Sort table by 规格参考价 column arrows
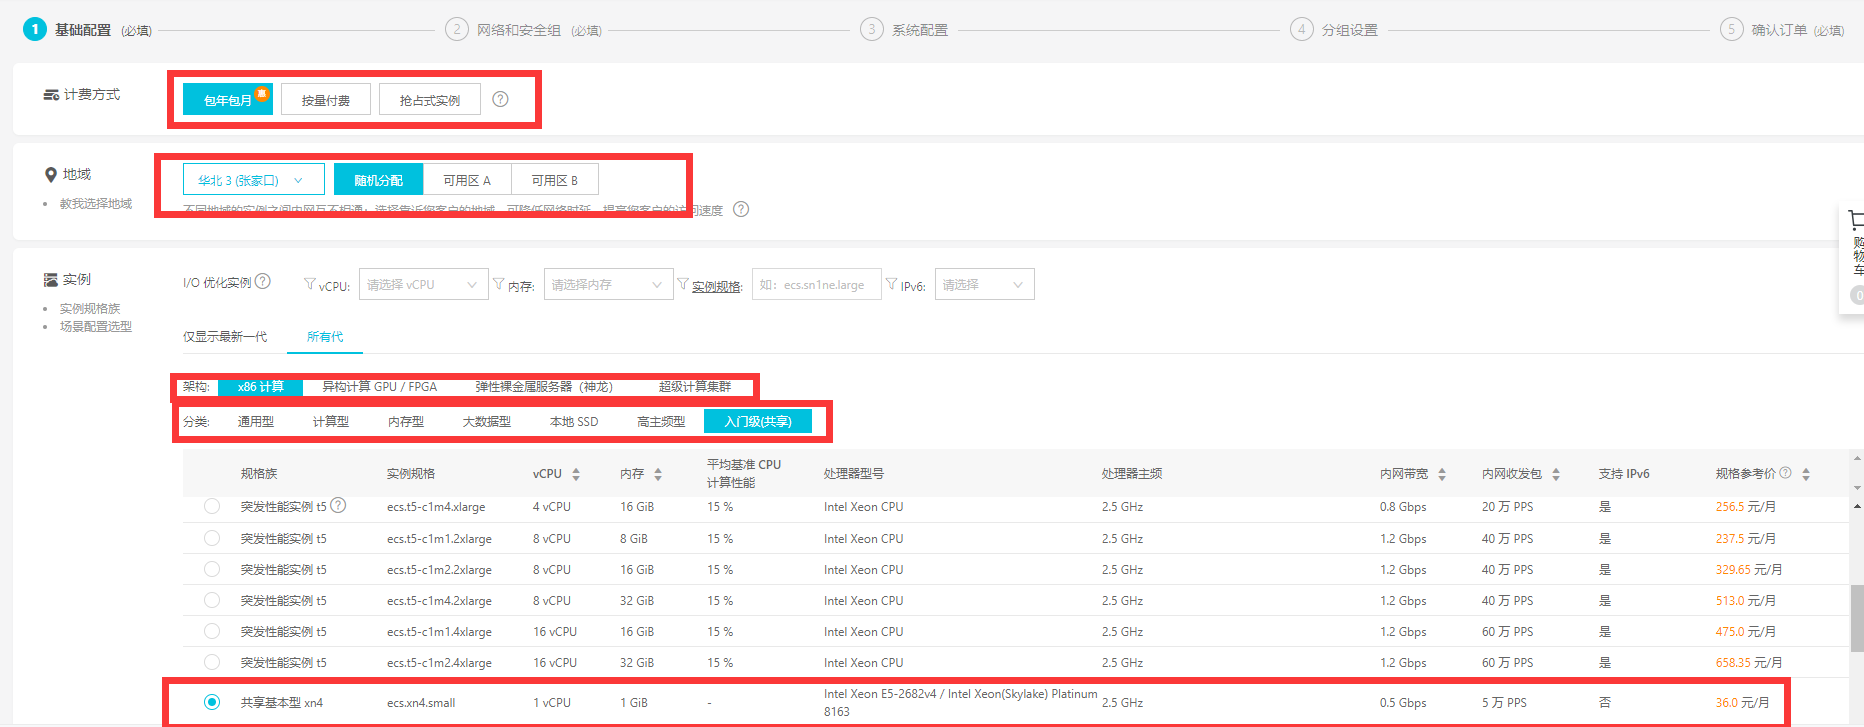The height and width of the screenshot is (727, 1864). [1806, 474]
